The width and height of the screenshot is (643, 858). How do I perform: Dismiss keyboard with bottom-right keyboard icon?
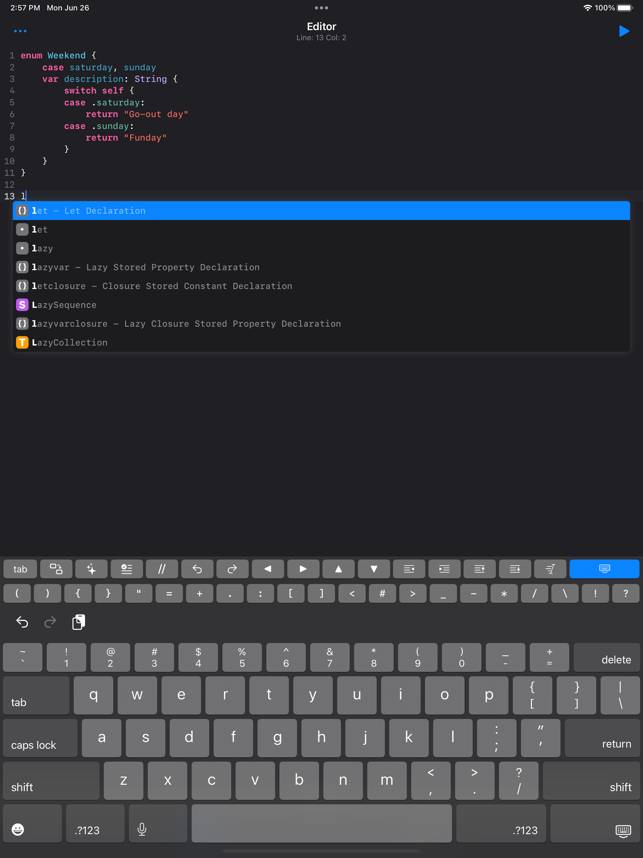pyautogui.click(x=595, y=823)
